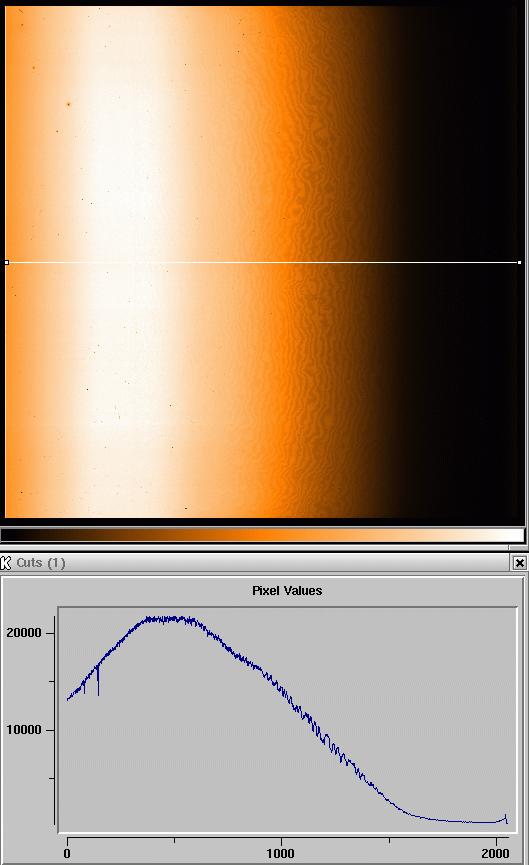This screenshot has height=865, width=529.
Task: Select the right endpoint handle of cut line
Action: [520, 263]
